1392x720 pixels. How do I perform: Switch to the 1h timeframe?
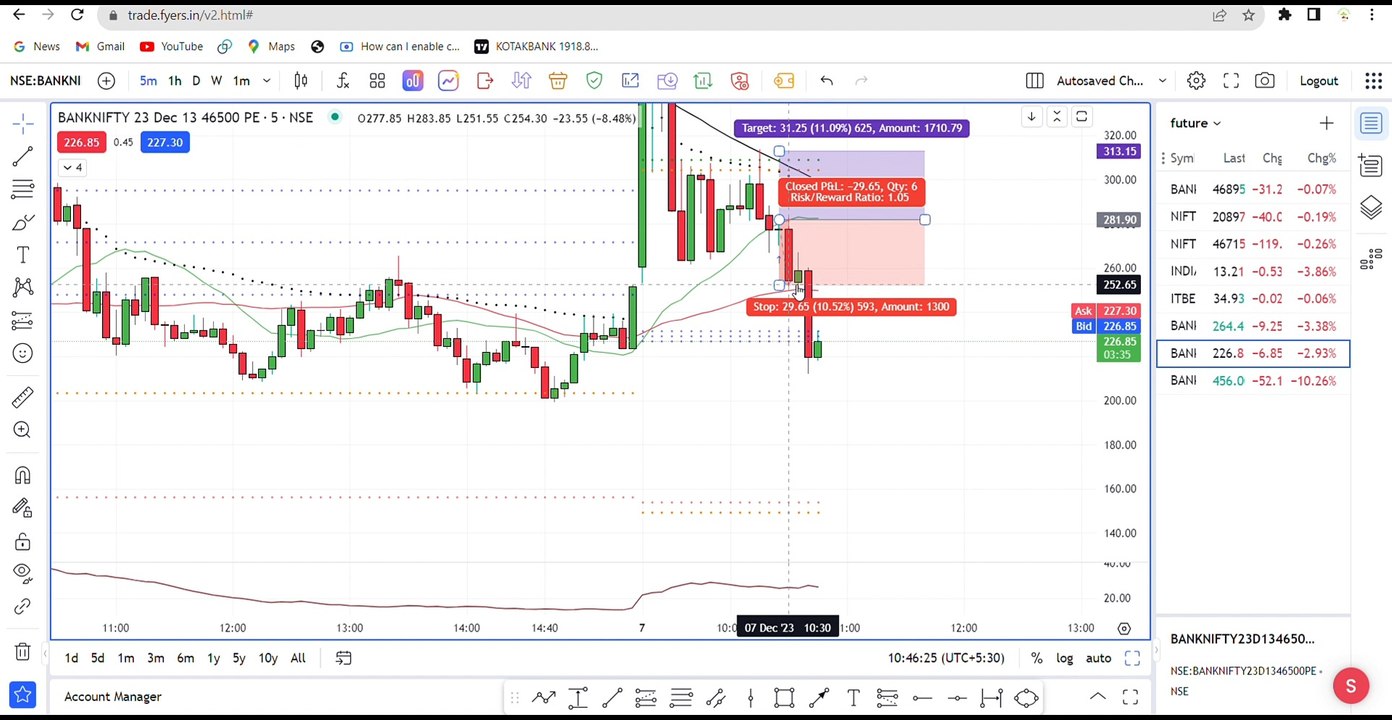point(174,81)
